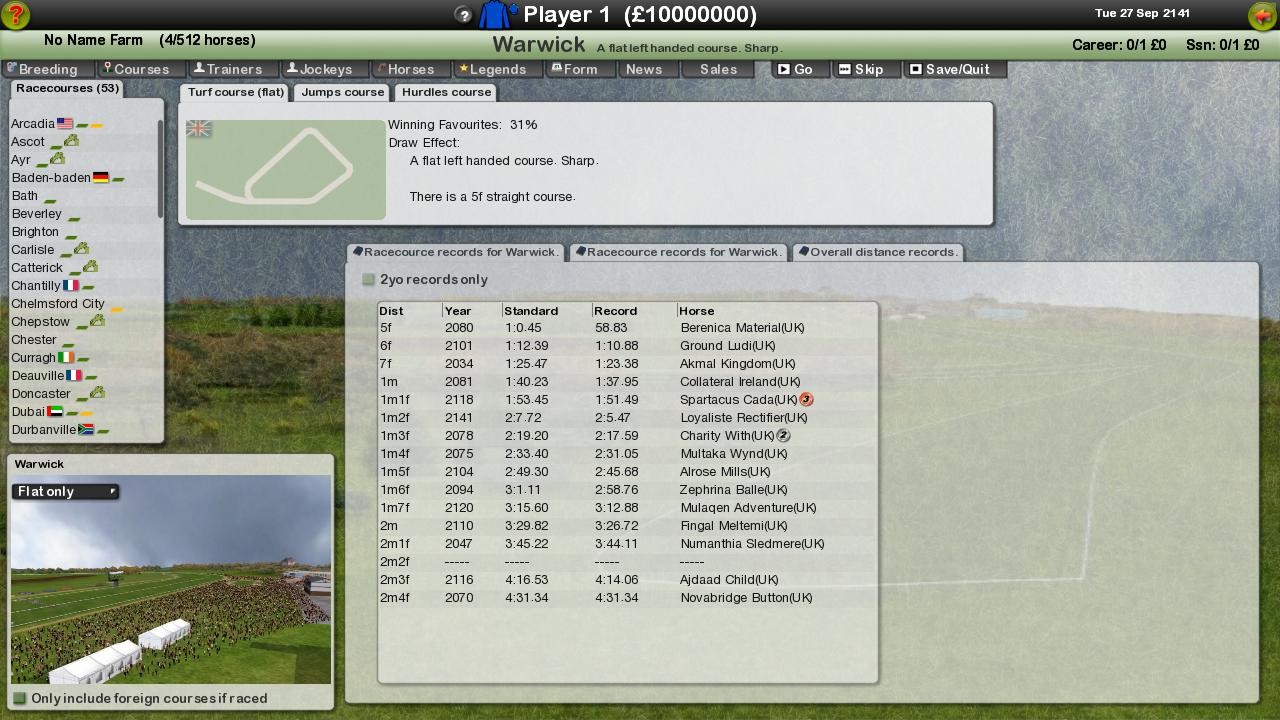This screenshot has height=720, width=1280.
Task: Click the French flag beside Chantilly
Action: [72, 285]
